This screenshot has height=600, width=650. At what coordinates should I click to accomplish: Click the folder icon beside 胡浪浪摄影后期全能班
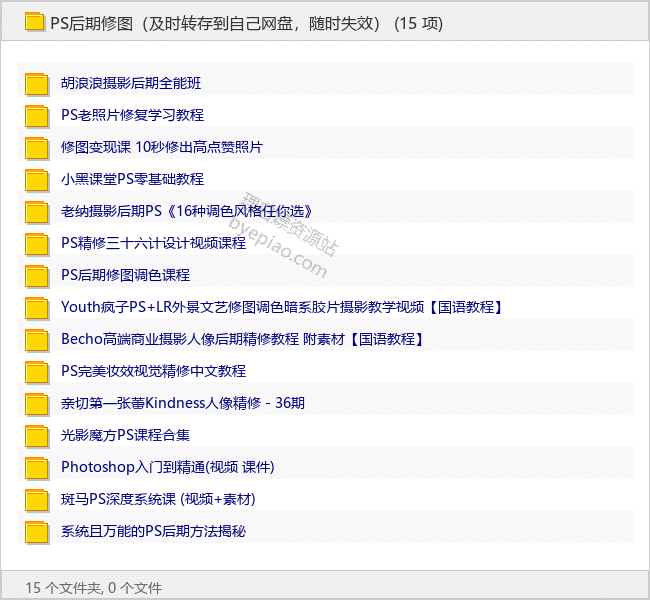(36, 84)
